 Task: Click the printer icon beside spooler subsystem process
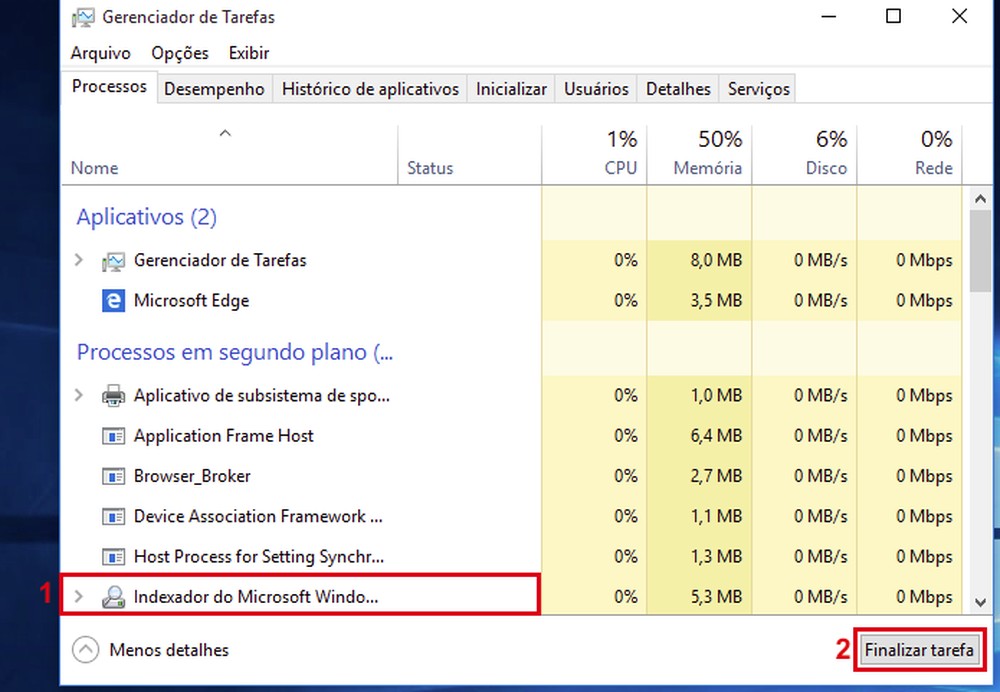[113, 395]
